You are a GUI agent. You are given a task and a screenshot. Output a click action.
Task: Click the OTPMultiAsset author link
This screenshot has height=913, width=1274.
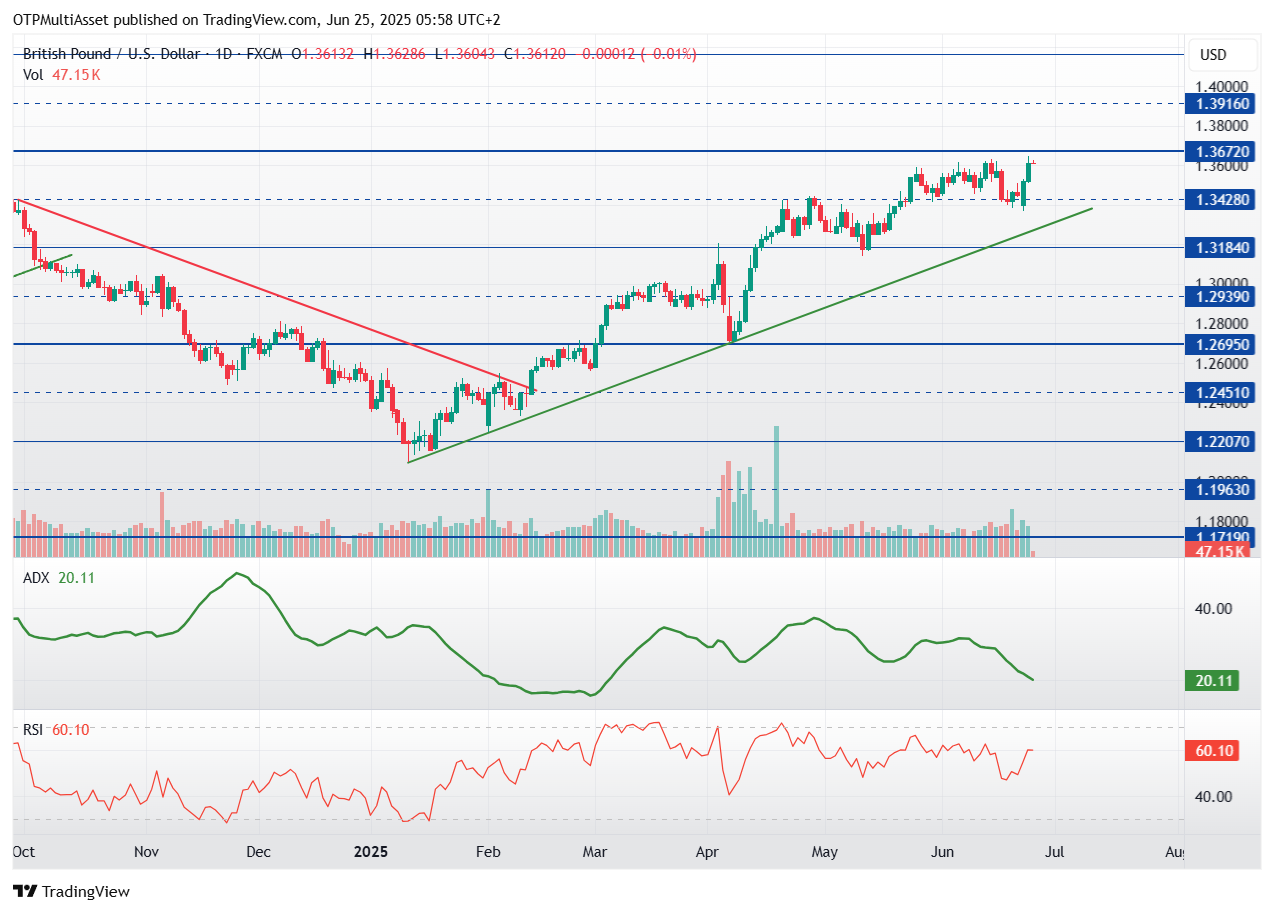coord(62,19)
